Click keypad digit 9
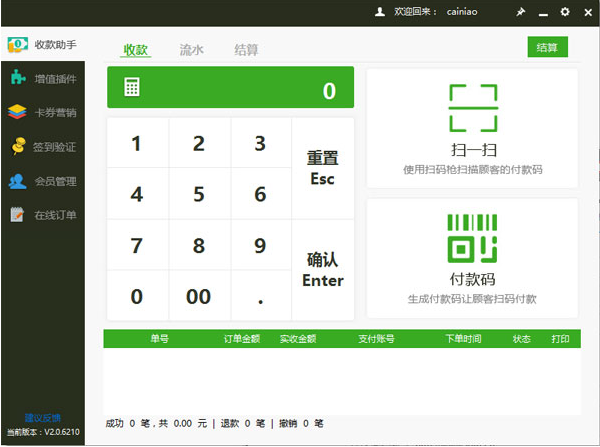This screenshot has height=447, width=600. [x=261, y=245]
